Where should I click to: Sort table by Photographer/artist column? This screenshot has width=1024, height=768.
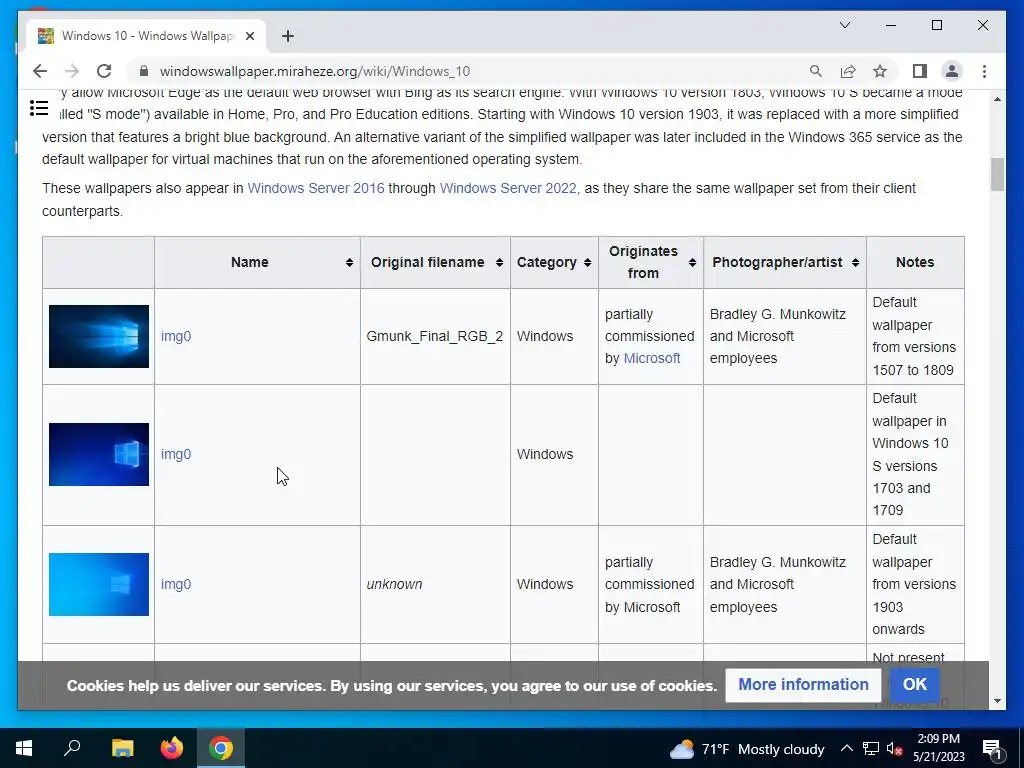coord(855,263)
